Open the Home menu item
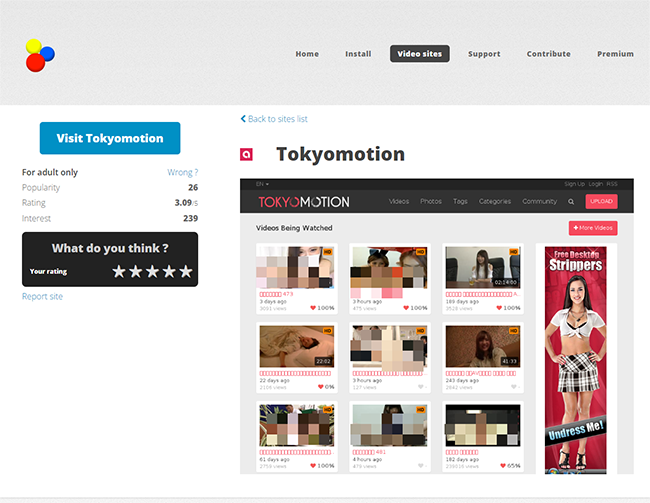This screenshot has height=503, width=650. 307,54
